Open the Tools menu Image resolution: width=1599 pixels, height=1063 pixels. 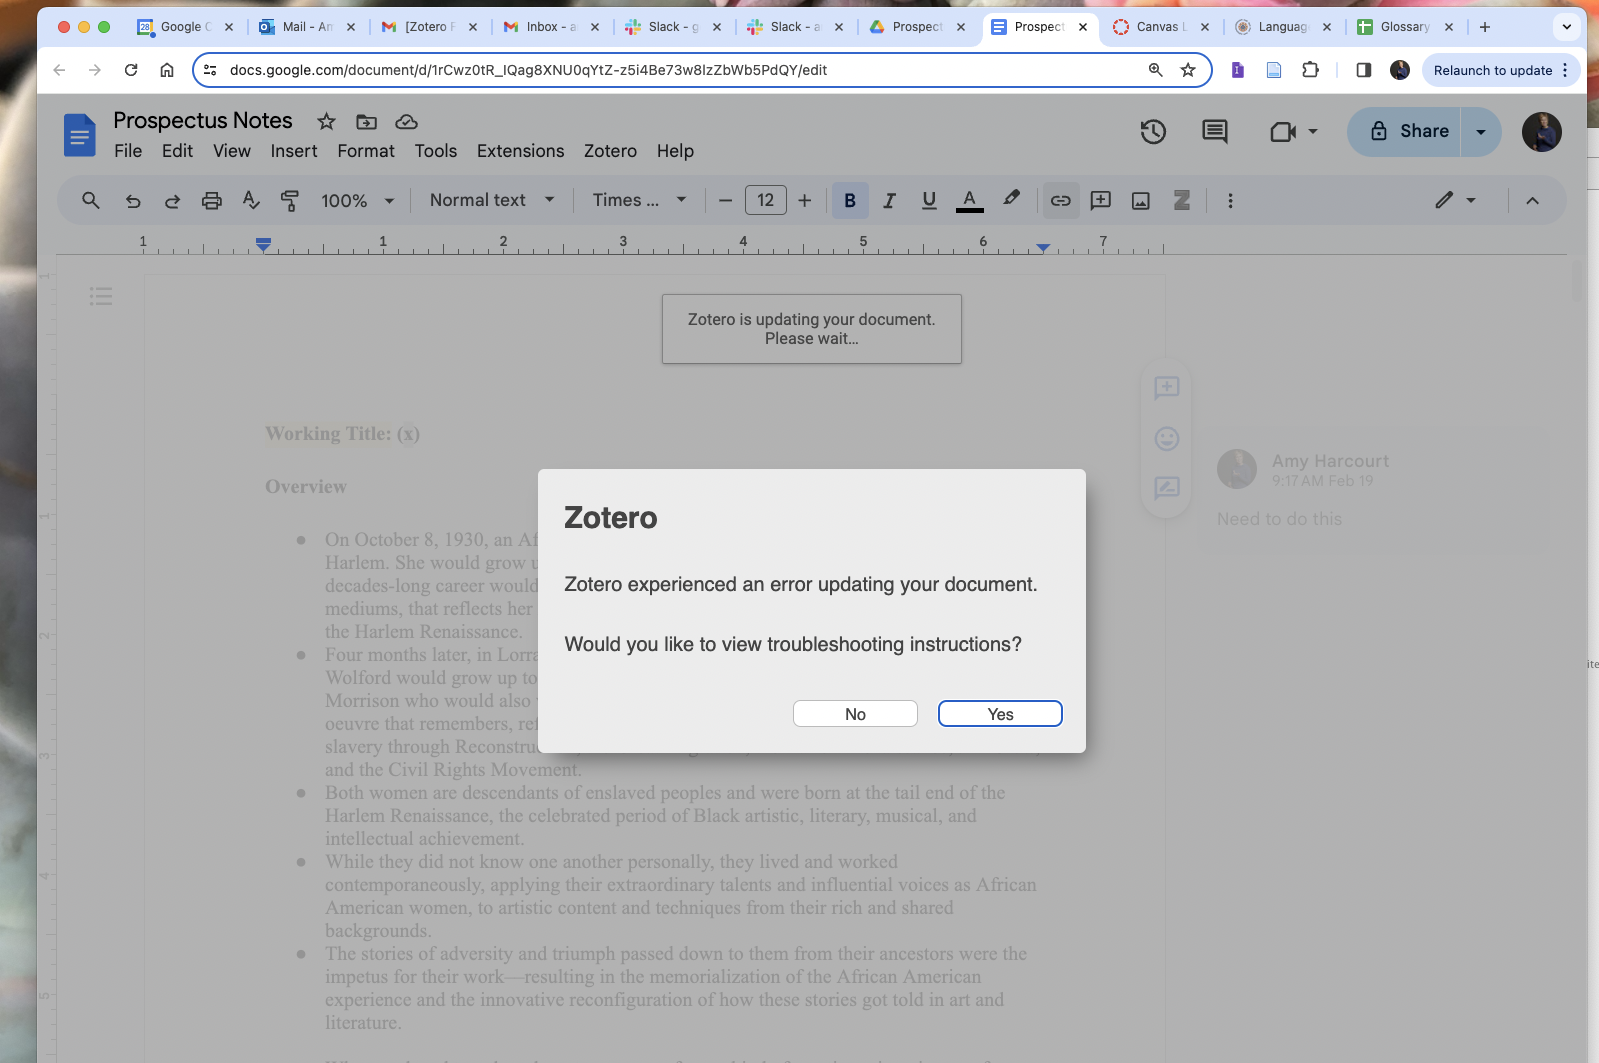(x=436, y=151)
